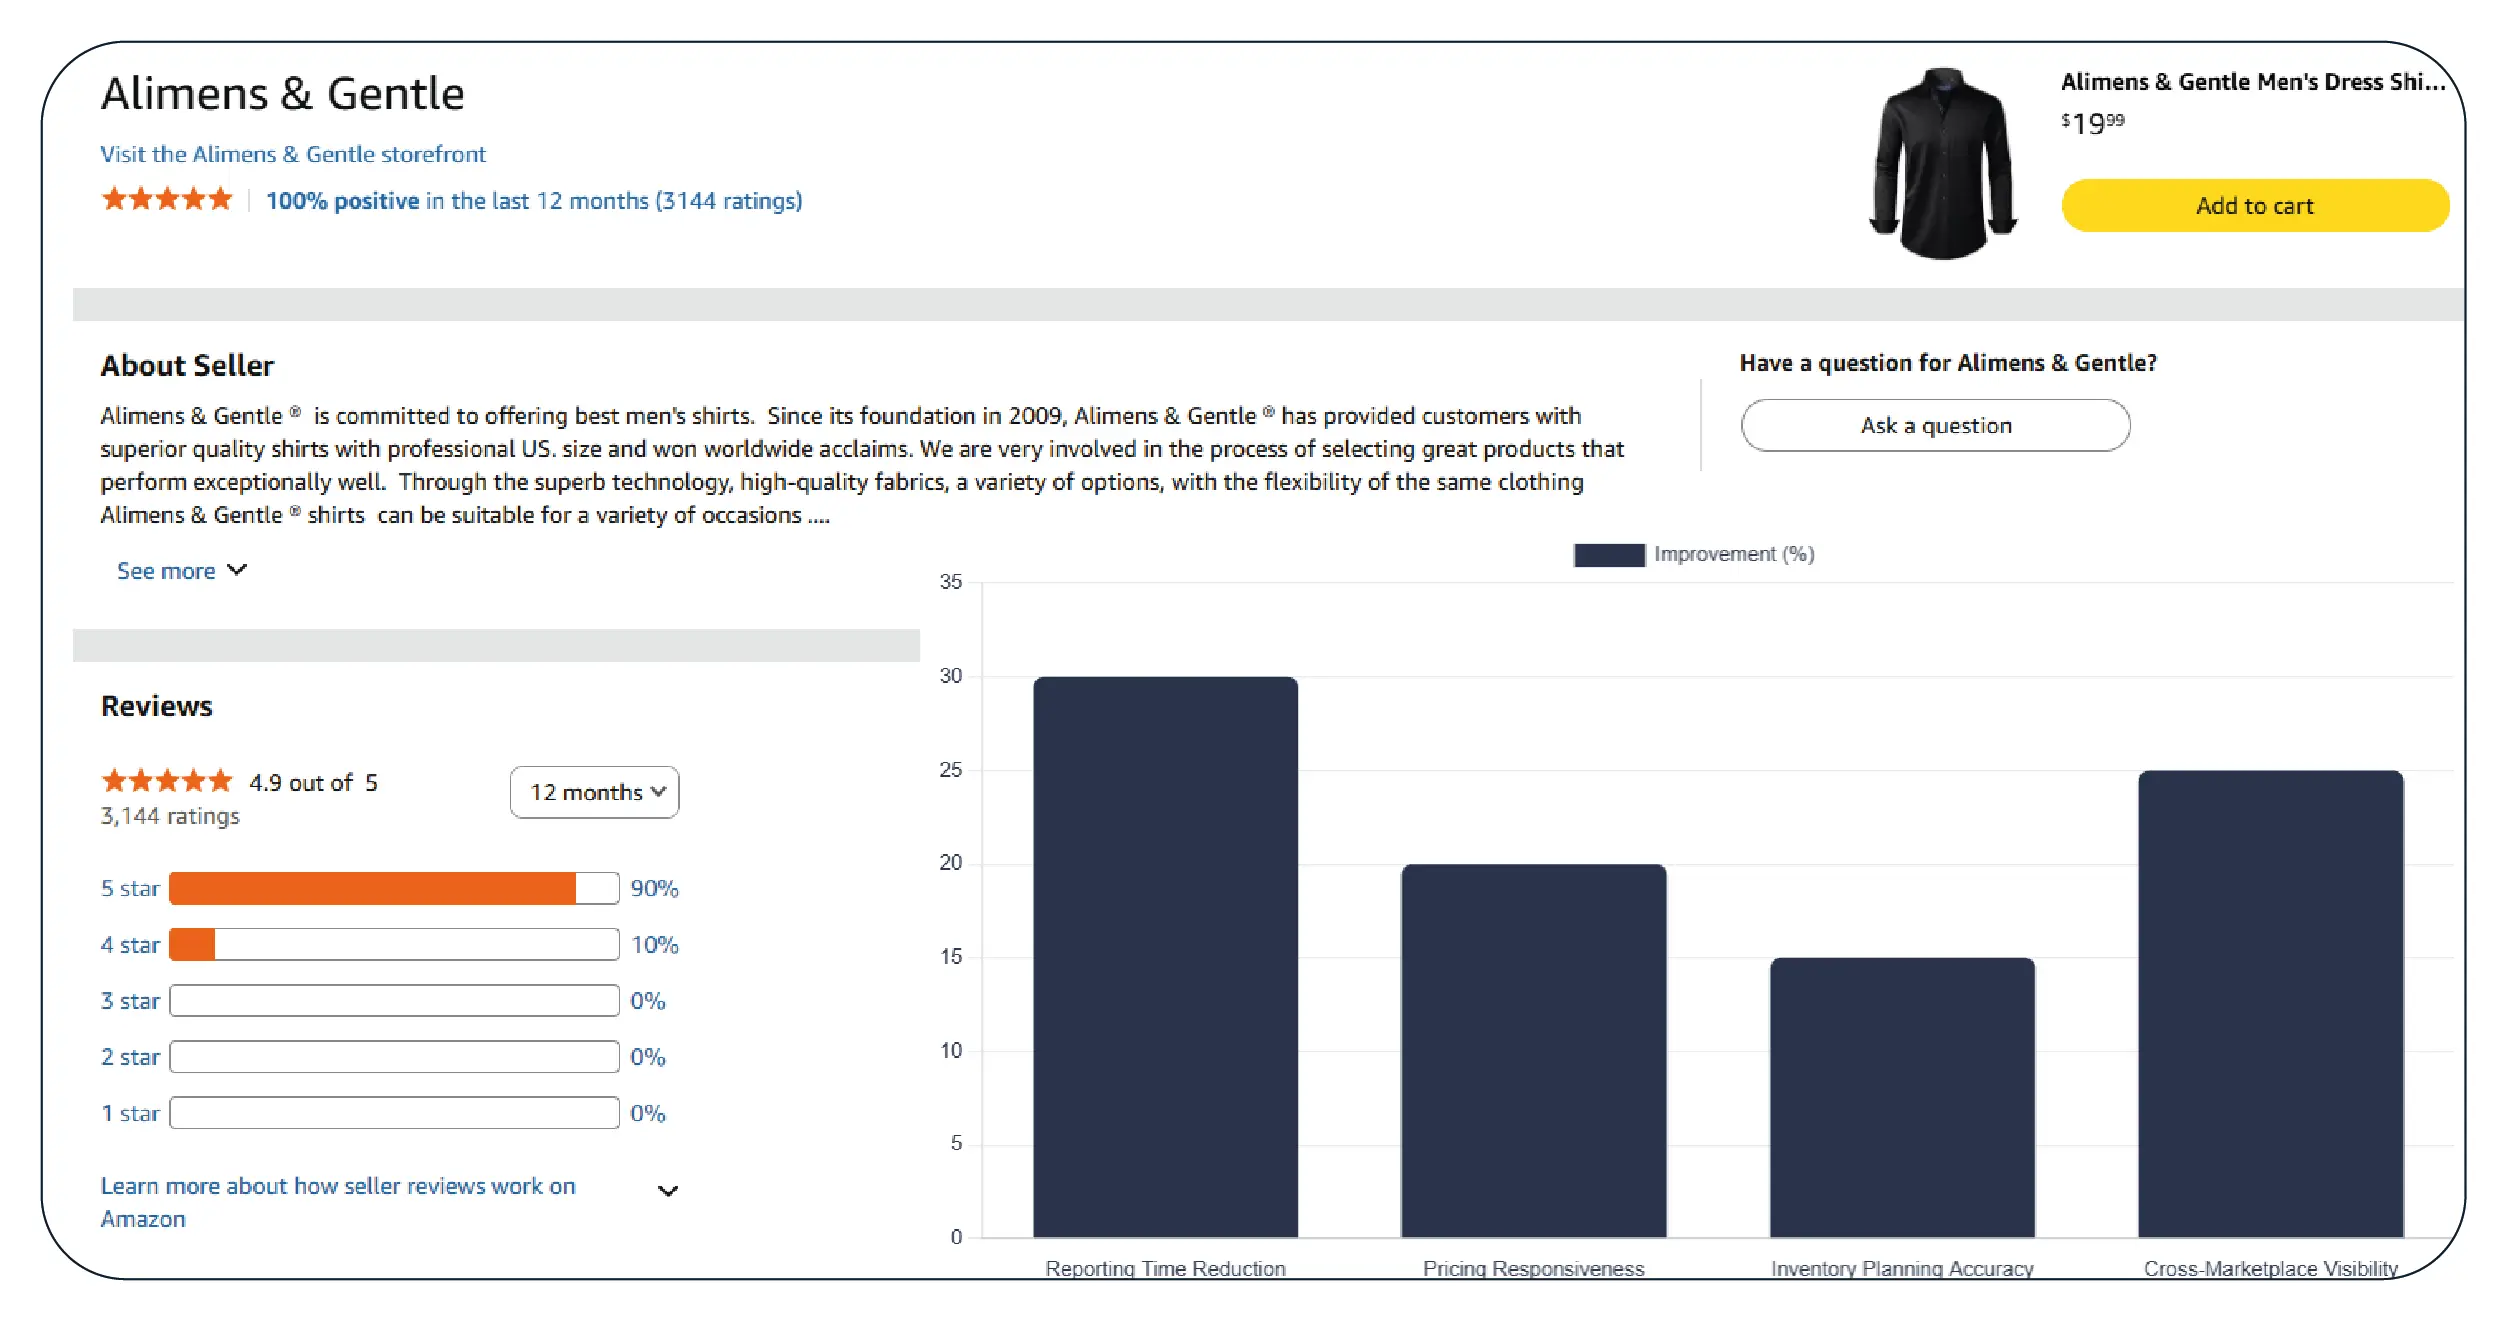Click the star rating icons under Reviews

coord(167,781)
